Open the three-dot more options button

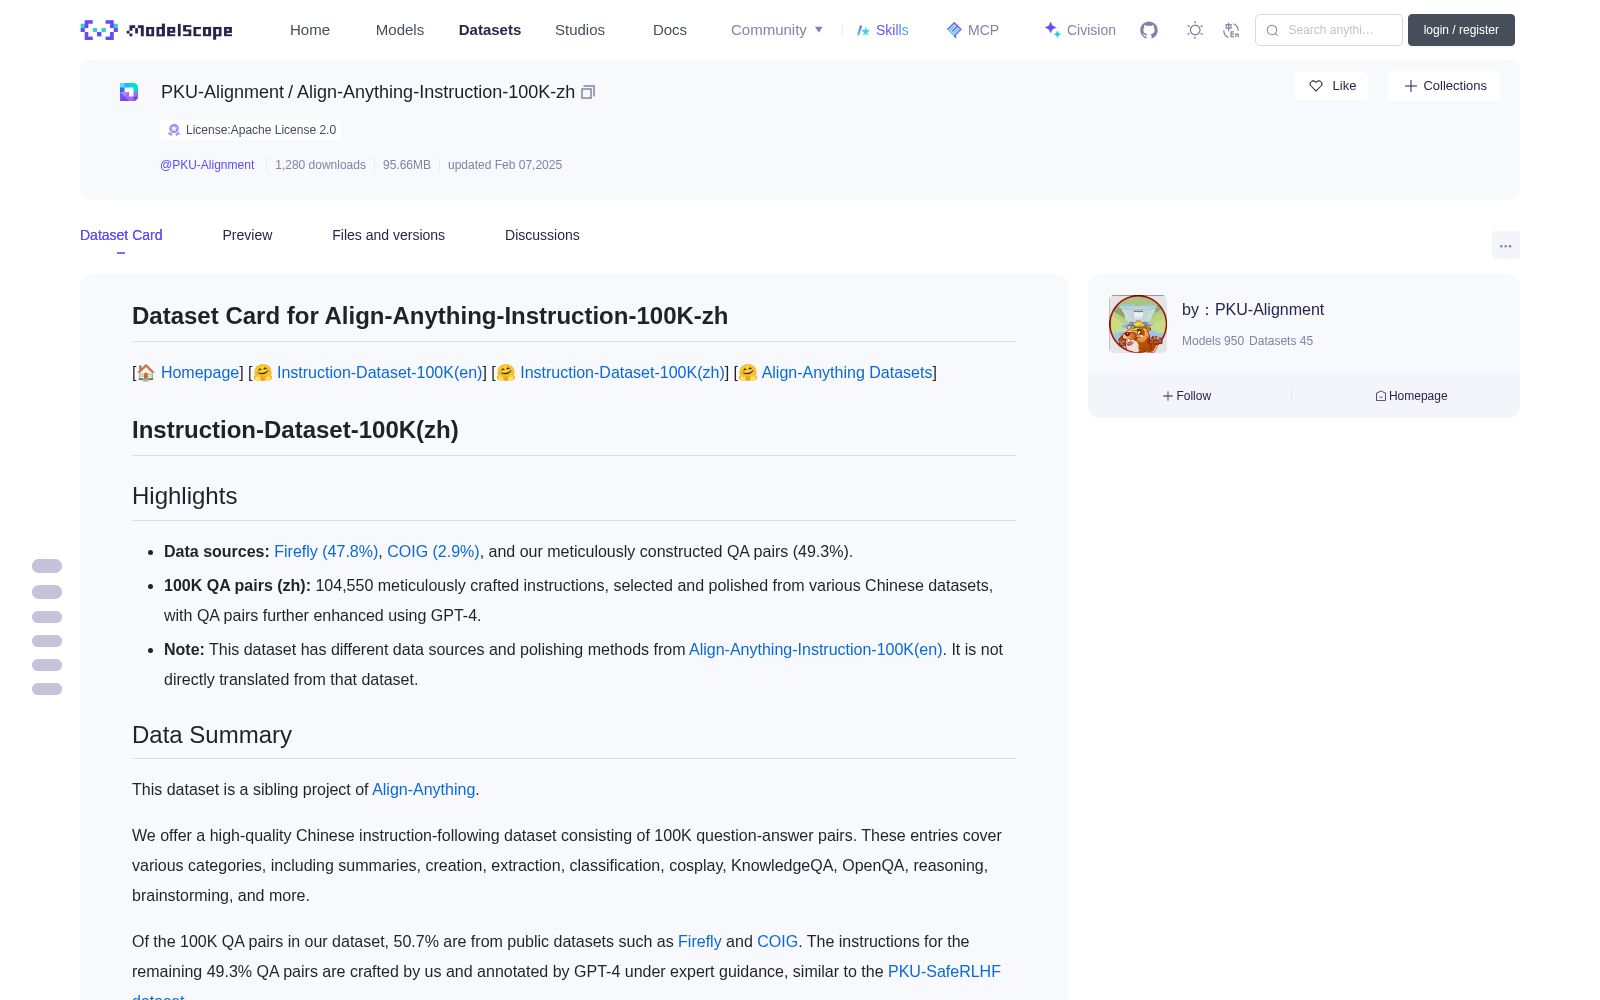point(1505,245)
